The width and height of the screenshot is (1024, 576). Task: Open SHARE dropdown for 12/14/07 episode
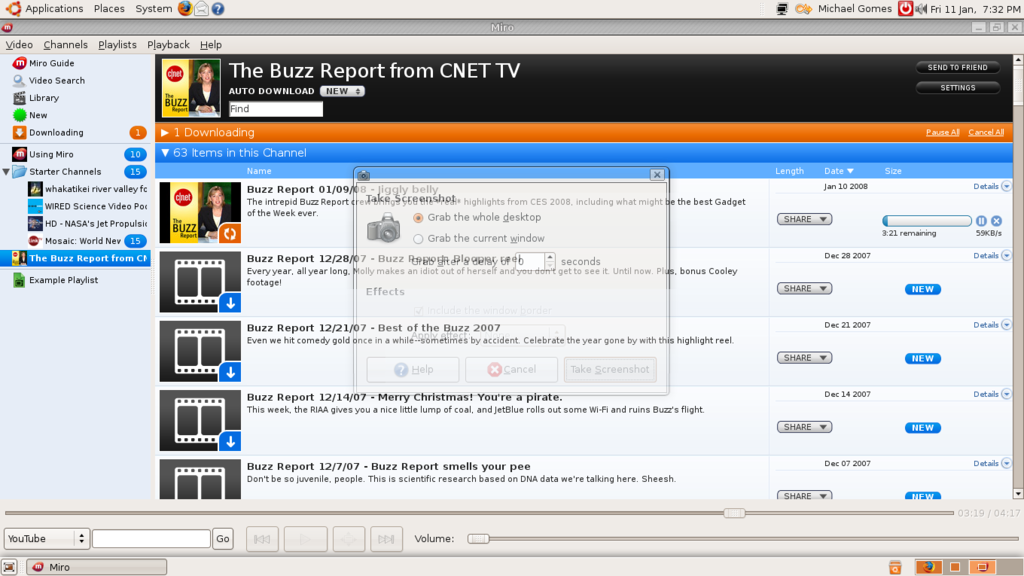805,427
